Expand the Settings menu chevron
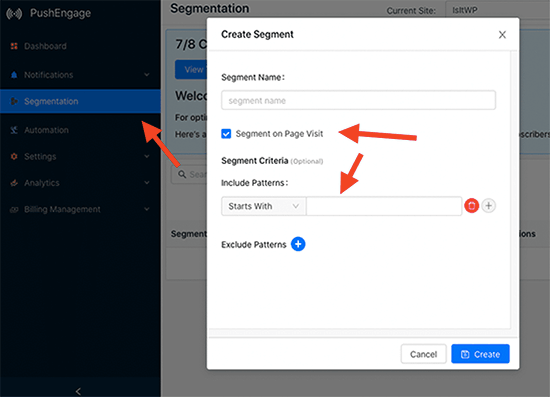550x397 pixels. [147, 156]
